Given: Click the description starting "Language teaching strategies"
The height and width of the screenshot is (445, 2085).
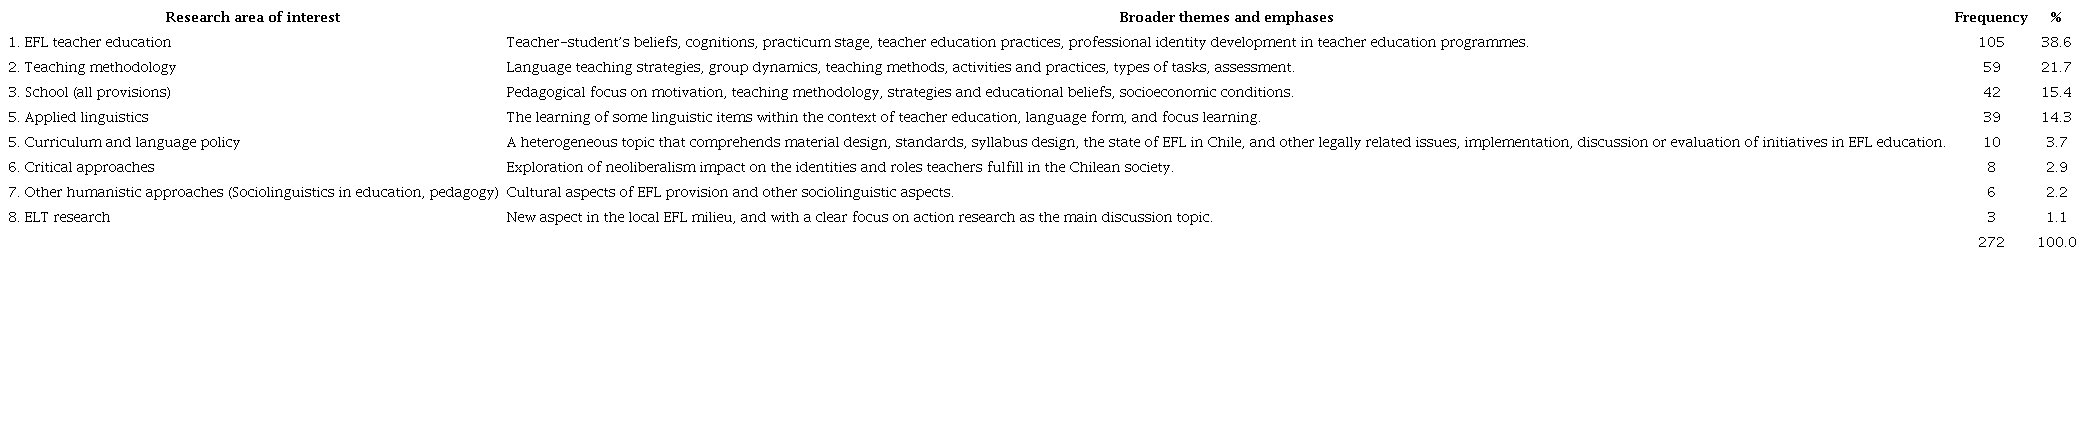Looking at the screenshot, I should click(x=900, y=67).
